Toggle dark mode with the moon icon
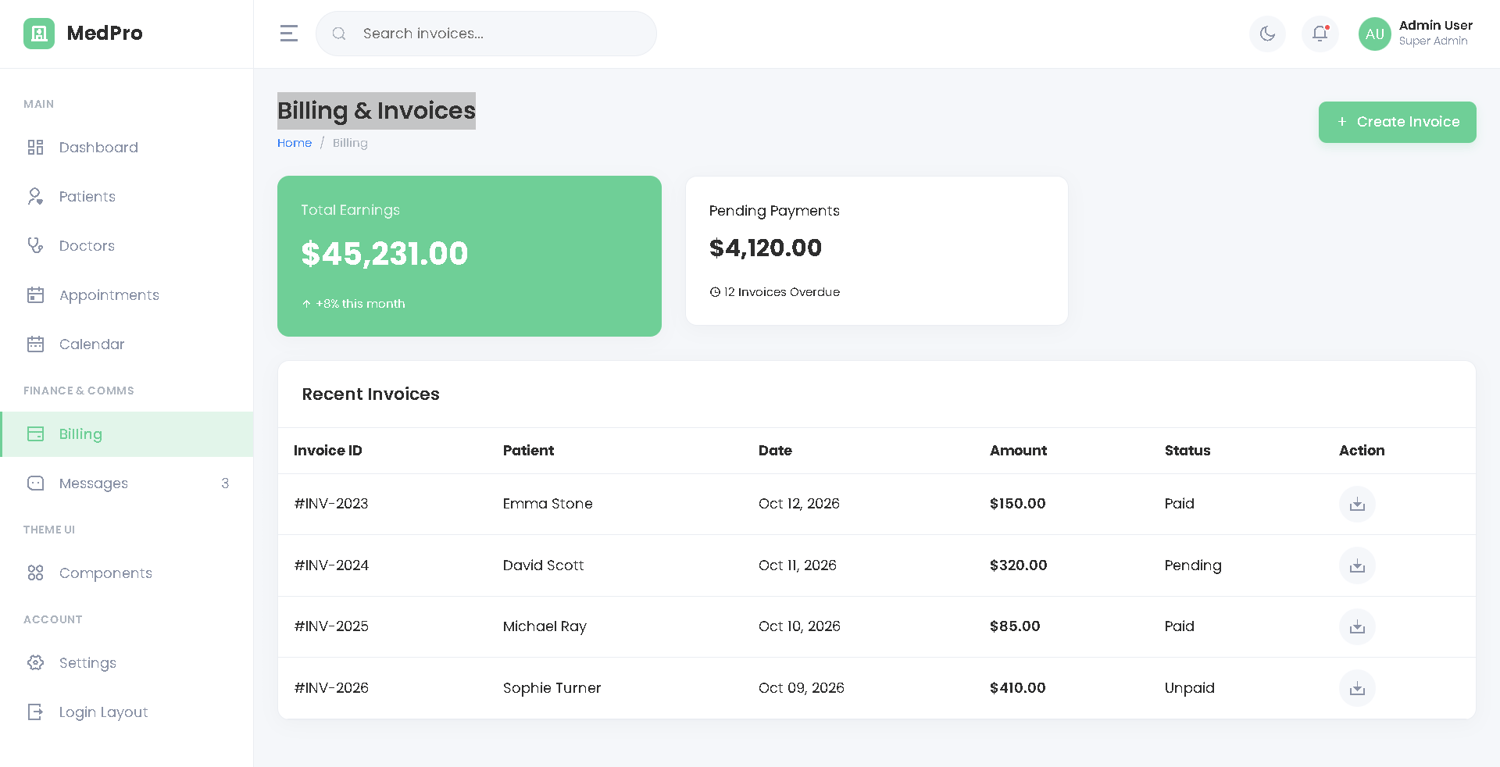The image size is (1500, 767). coord(1267,34)
